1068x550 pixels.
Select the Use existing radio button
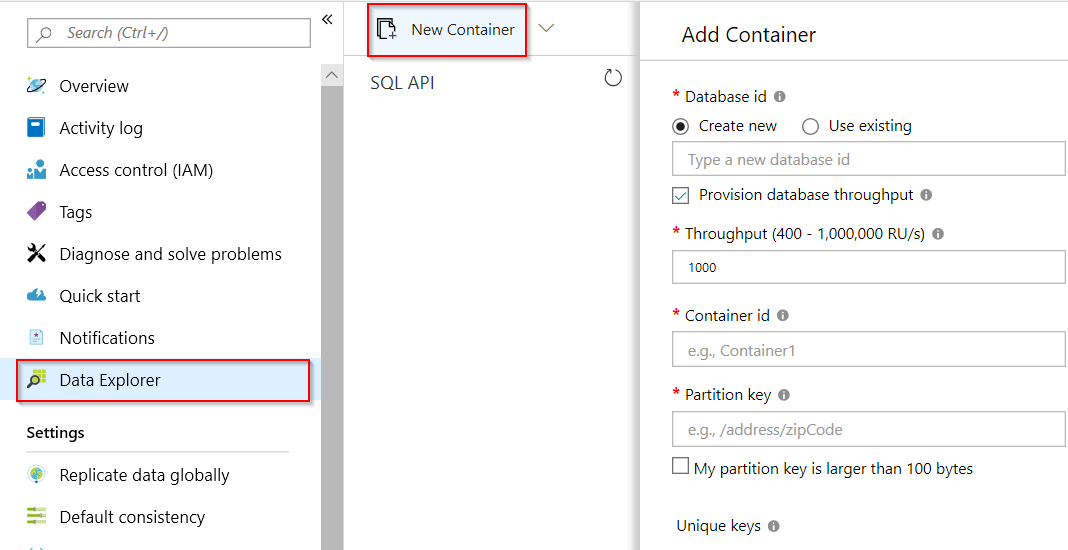click(x=810, y=127)
